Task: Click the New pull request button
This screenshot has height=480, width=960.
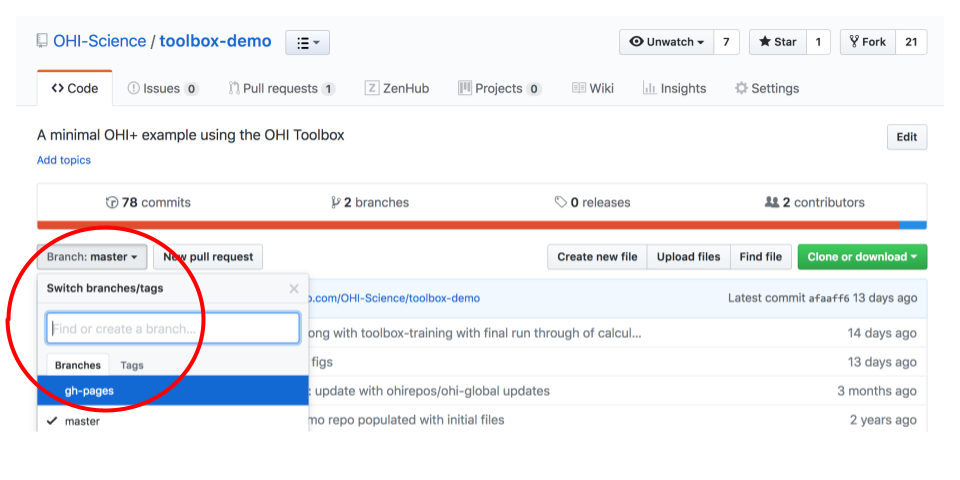Action: (x=208, y=257)
